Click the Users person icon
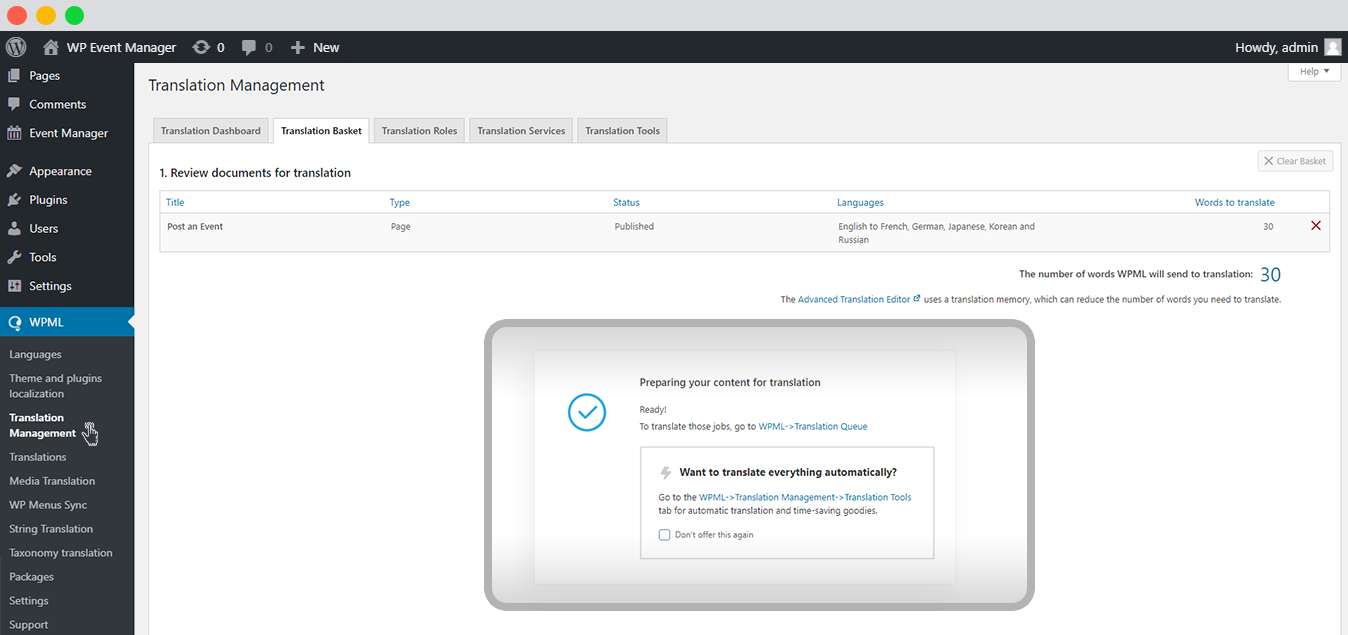The width and height of the screenshot is (1348, 635). 14,228
